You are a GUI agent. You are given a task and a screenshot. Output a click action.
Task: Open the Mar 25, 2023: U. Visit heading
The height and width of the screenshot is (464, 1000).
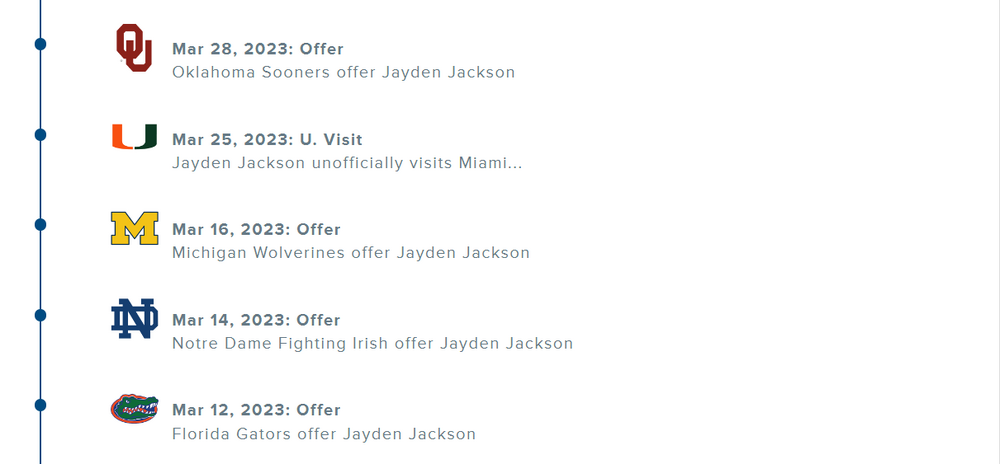(x=267, y=140)
